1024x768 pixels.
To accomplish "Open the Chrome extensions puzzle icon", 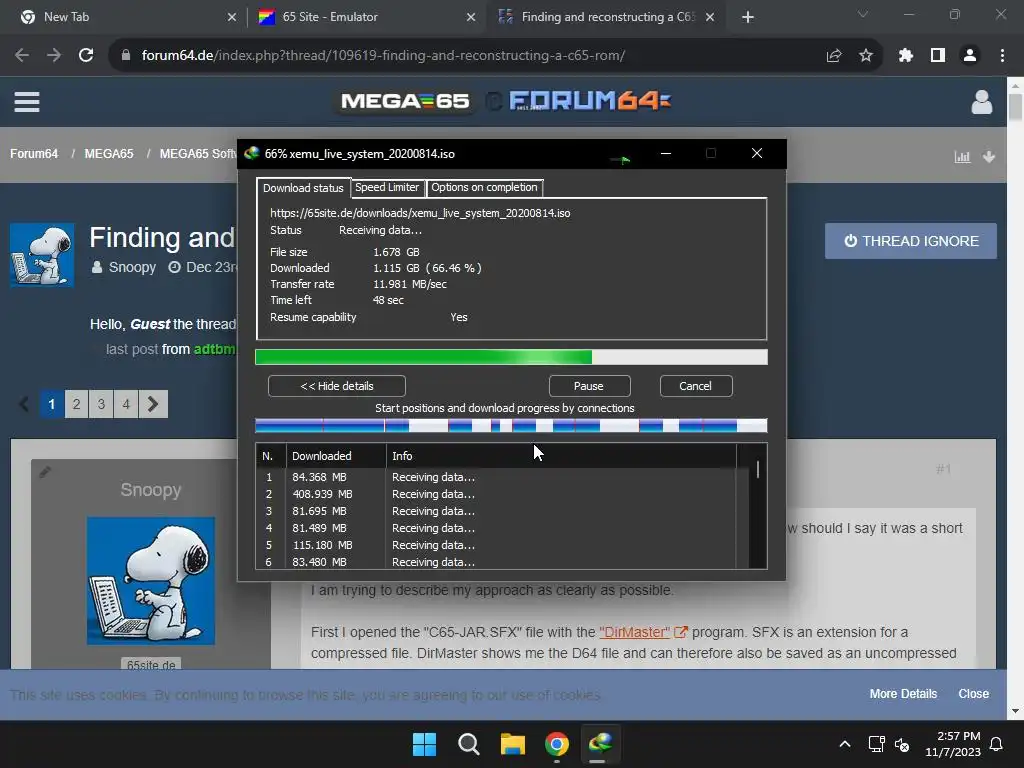I will click(x=905, y=56).
